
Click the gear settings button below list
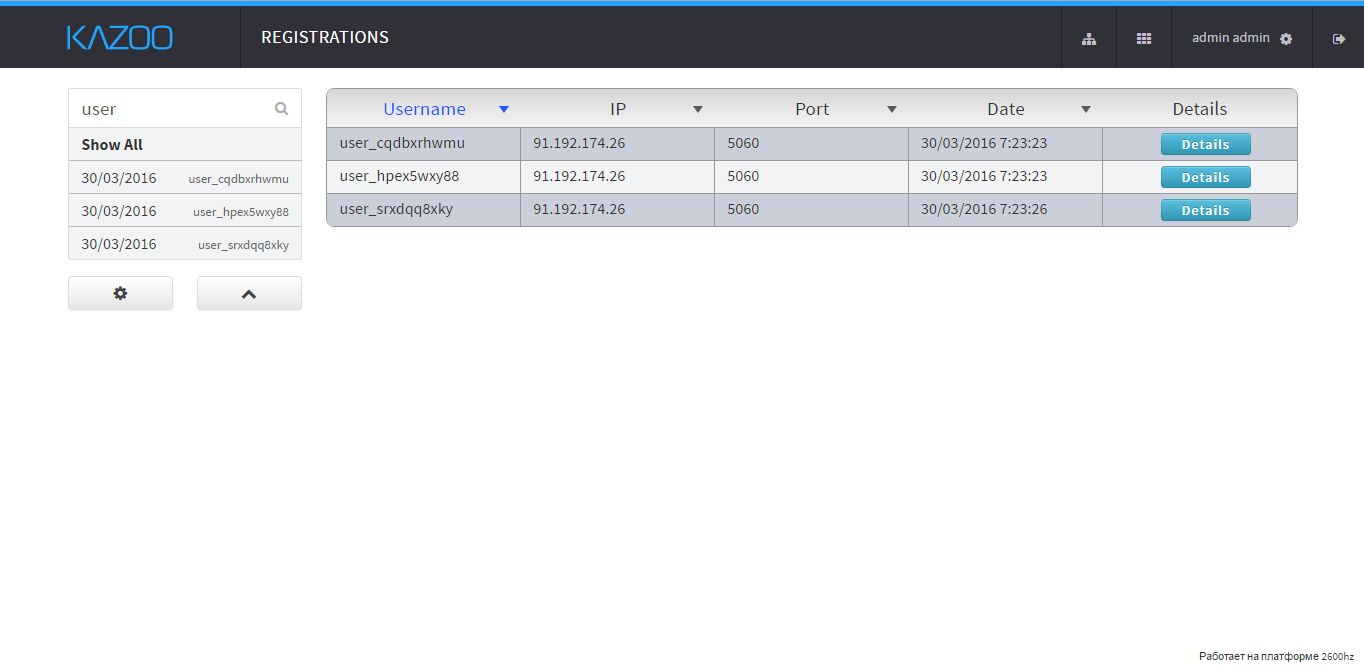pos(120,294)
